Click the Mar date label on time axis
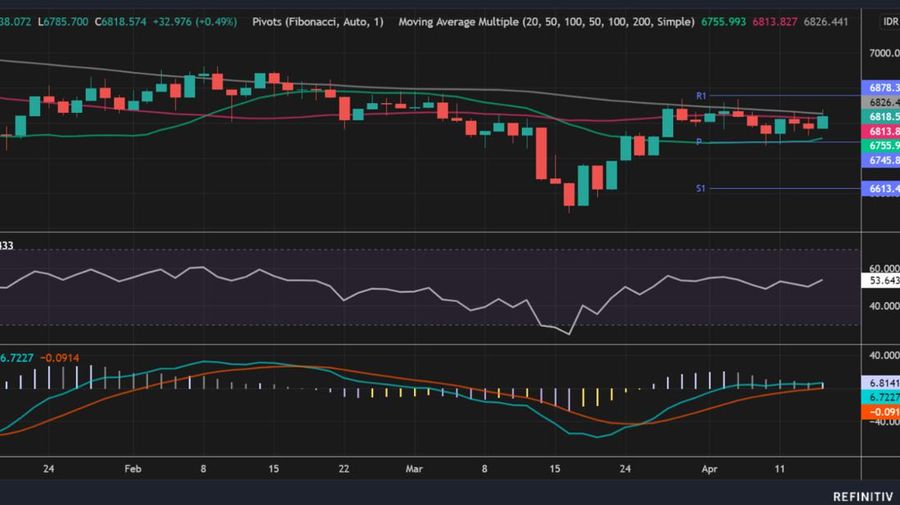 click(x=414, y=469)
